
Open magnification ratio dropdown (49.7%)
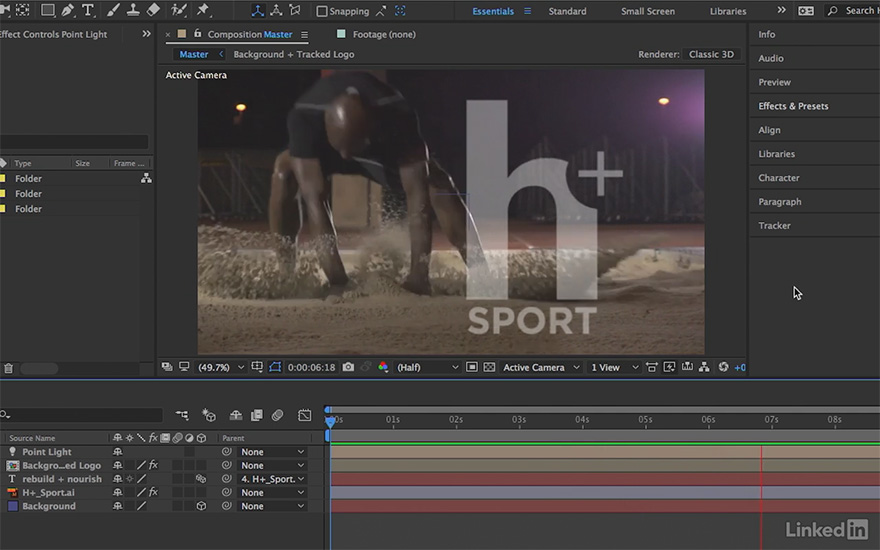coord(221,368)
